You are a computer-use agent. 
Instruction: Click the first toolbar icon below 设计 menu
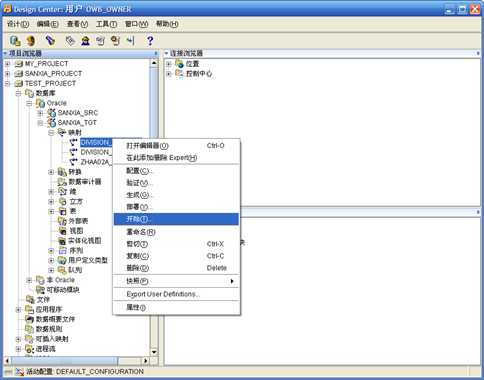tap(15, 41)
